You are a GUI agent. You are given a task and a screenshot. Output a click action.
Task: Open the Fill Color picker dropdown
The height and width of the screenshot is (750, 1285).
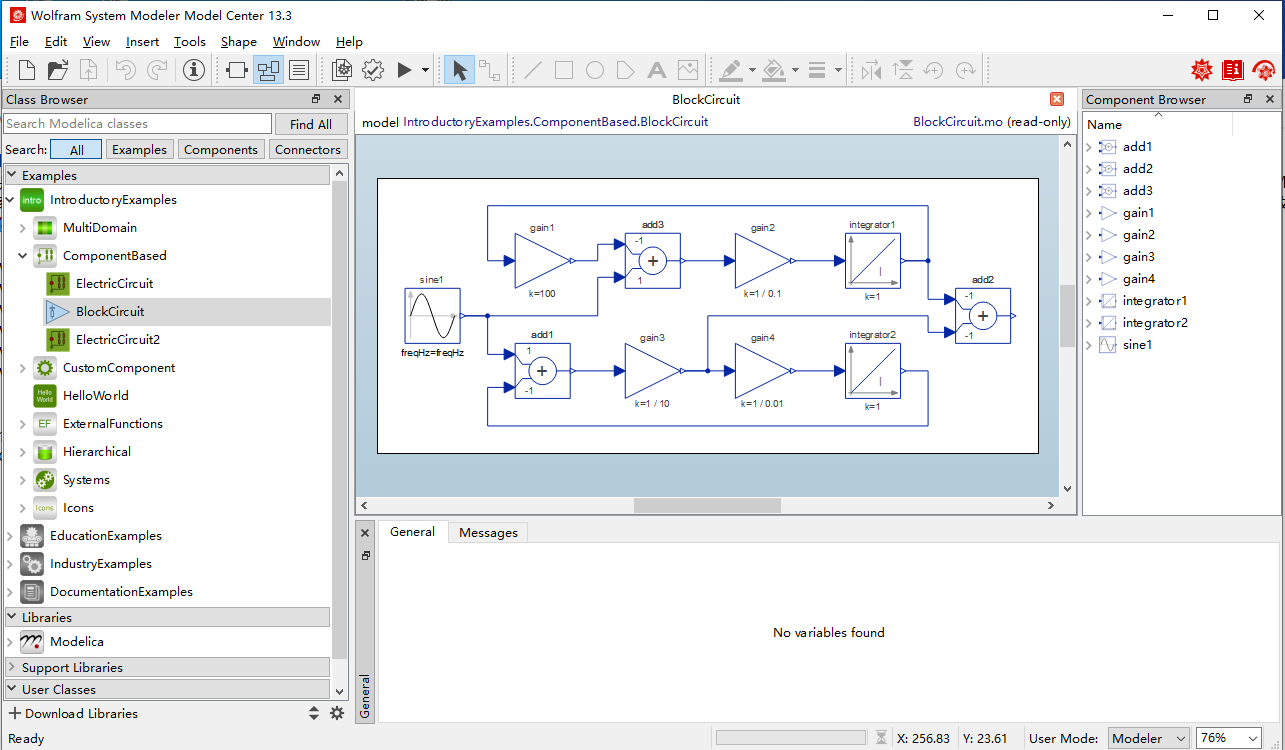click(796, 70)
